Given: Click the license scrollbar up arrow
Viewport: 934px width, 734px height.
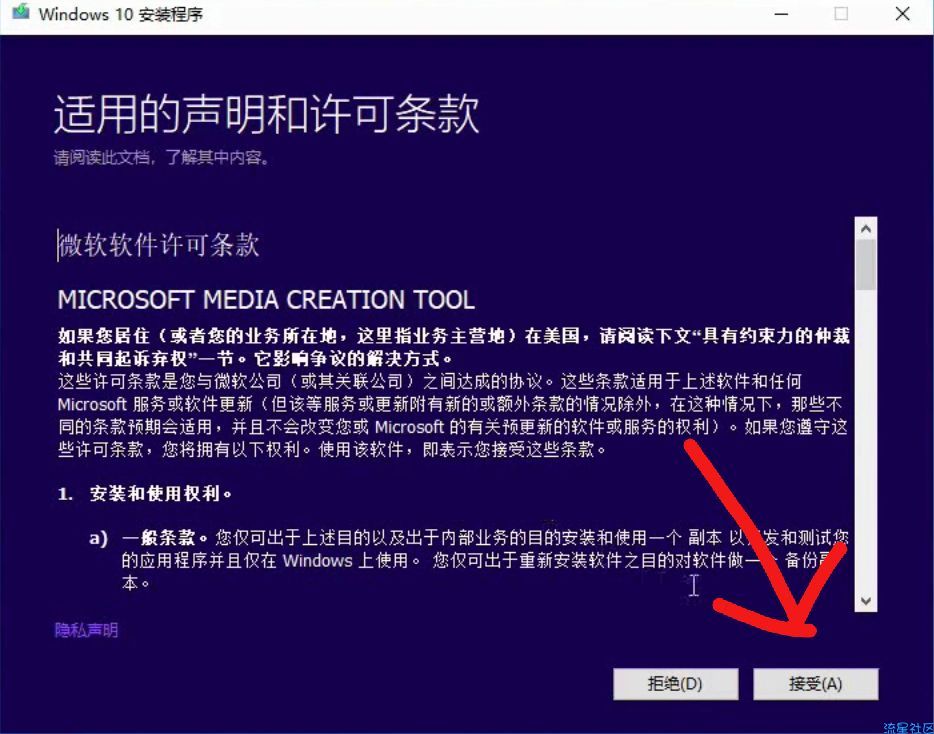Looking at the screenshot, I should (865, 228).
